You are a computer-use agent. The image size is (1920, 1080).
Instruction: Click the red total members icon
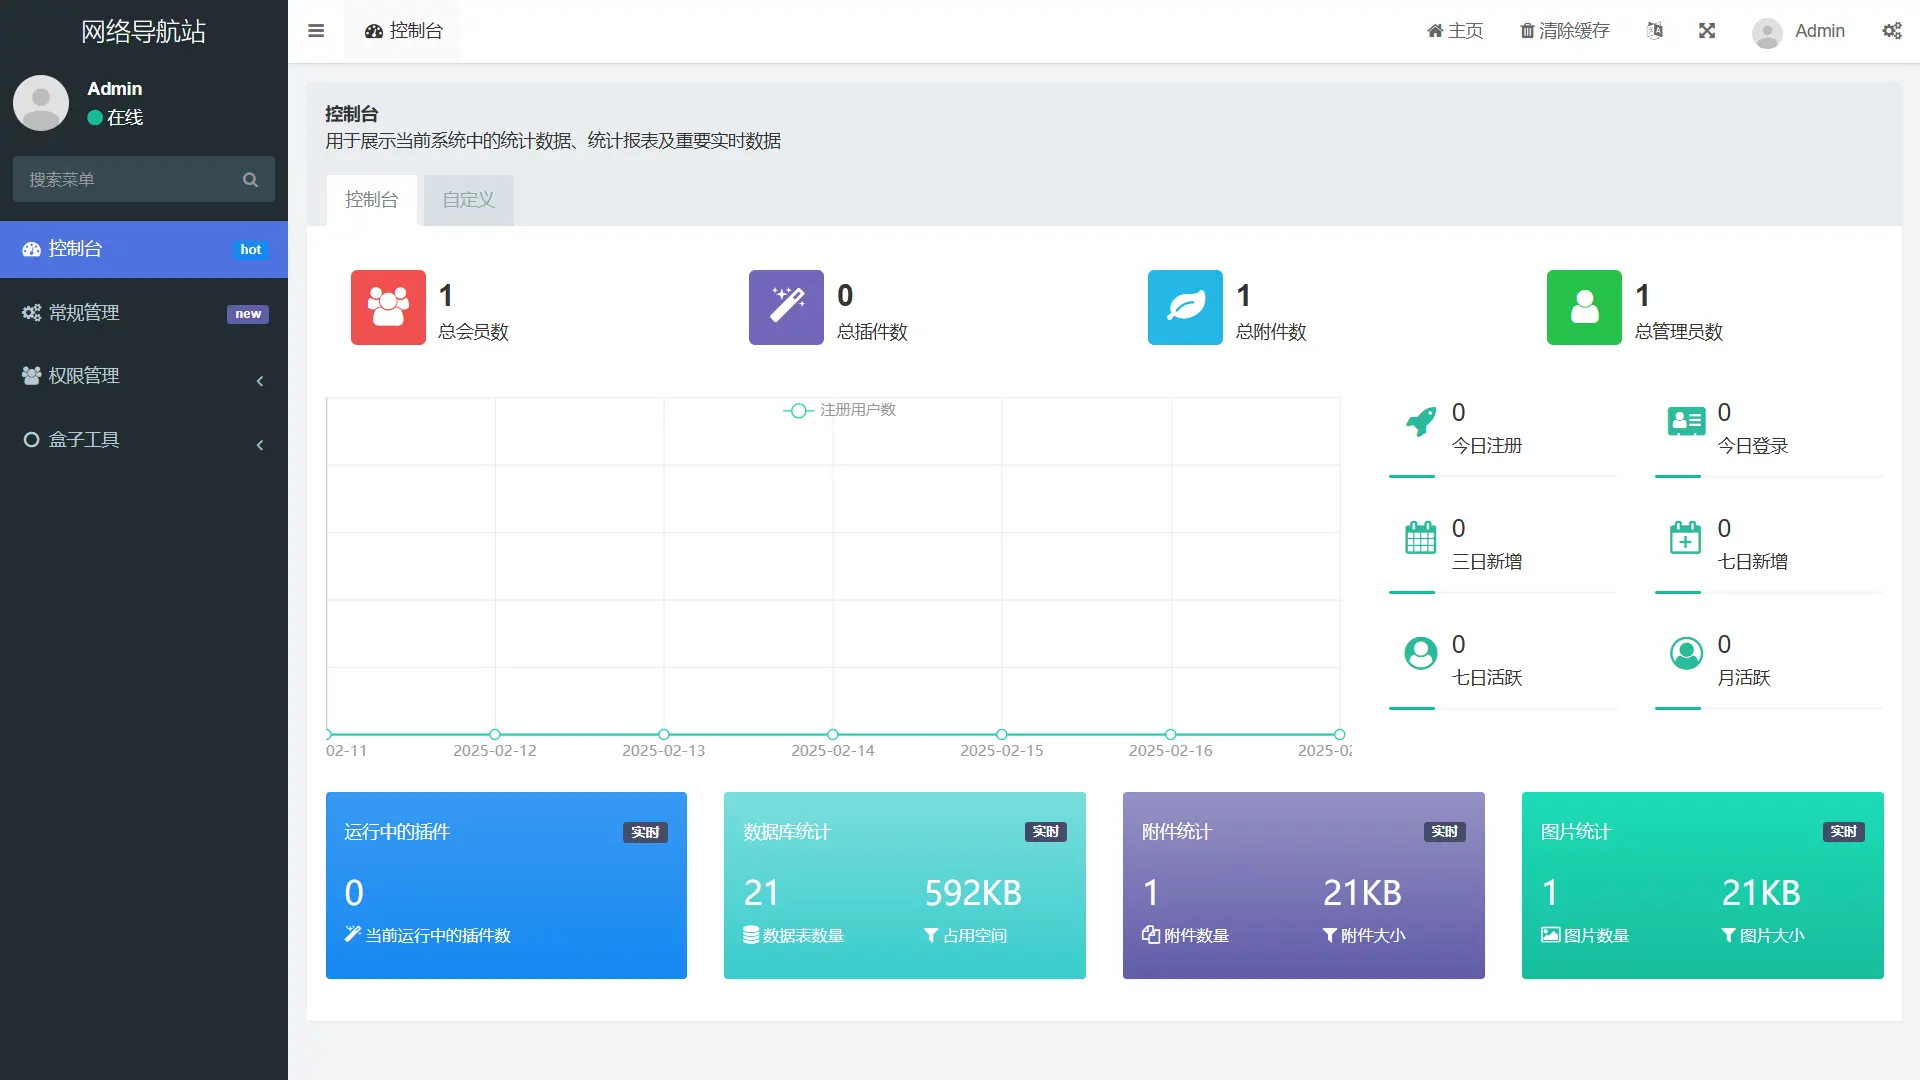(x=388, y=307)
